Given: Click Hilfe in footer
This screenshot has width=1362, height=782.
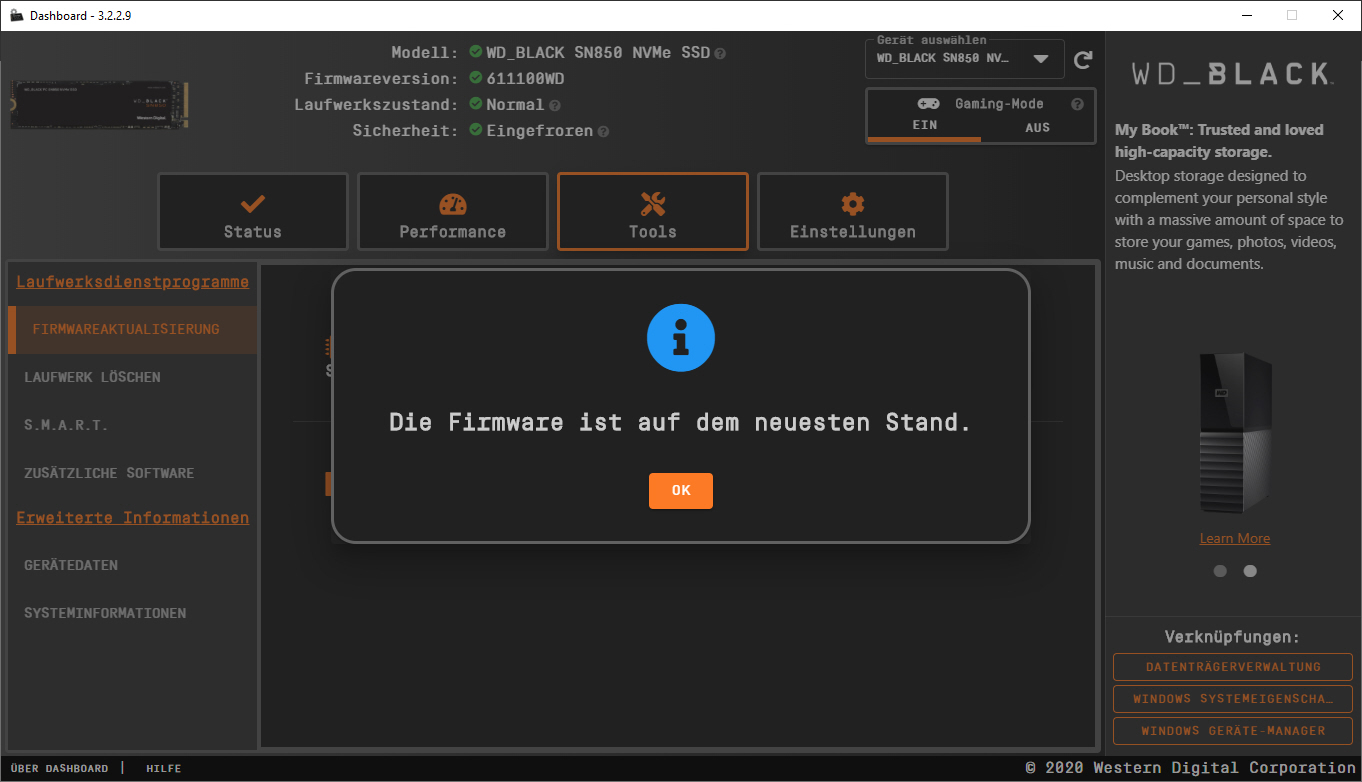Looking at the screenshot, I should tap(164, 768).
